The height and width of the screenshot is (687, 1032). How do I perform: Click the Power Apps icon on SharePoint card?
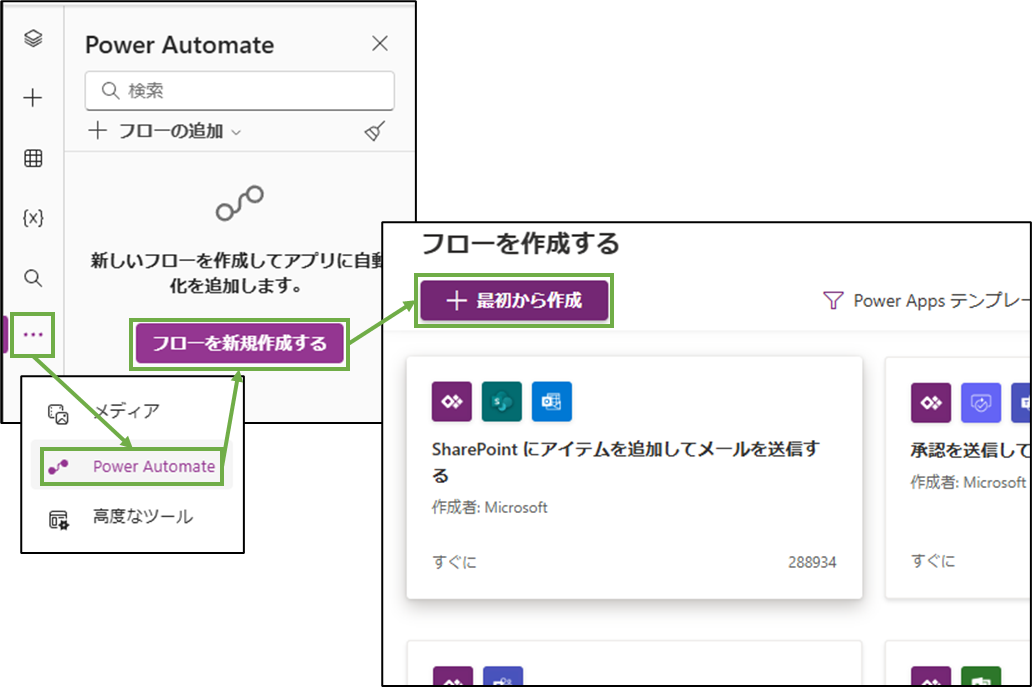[452, 401]
